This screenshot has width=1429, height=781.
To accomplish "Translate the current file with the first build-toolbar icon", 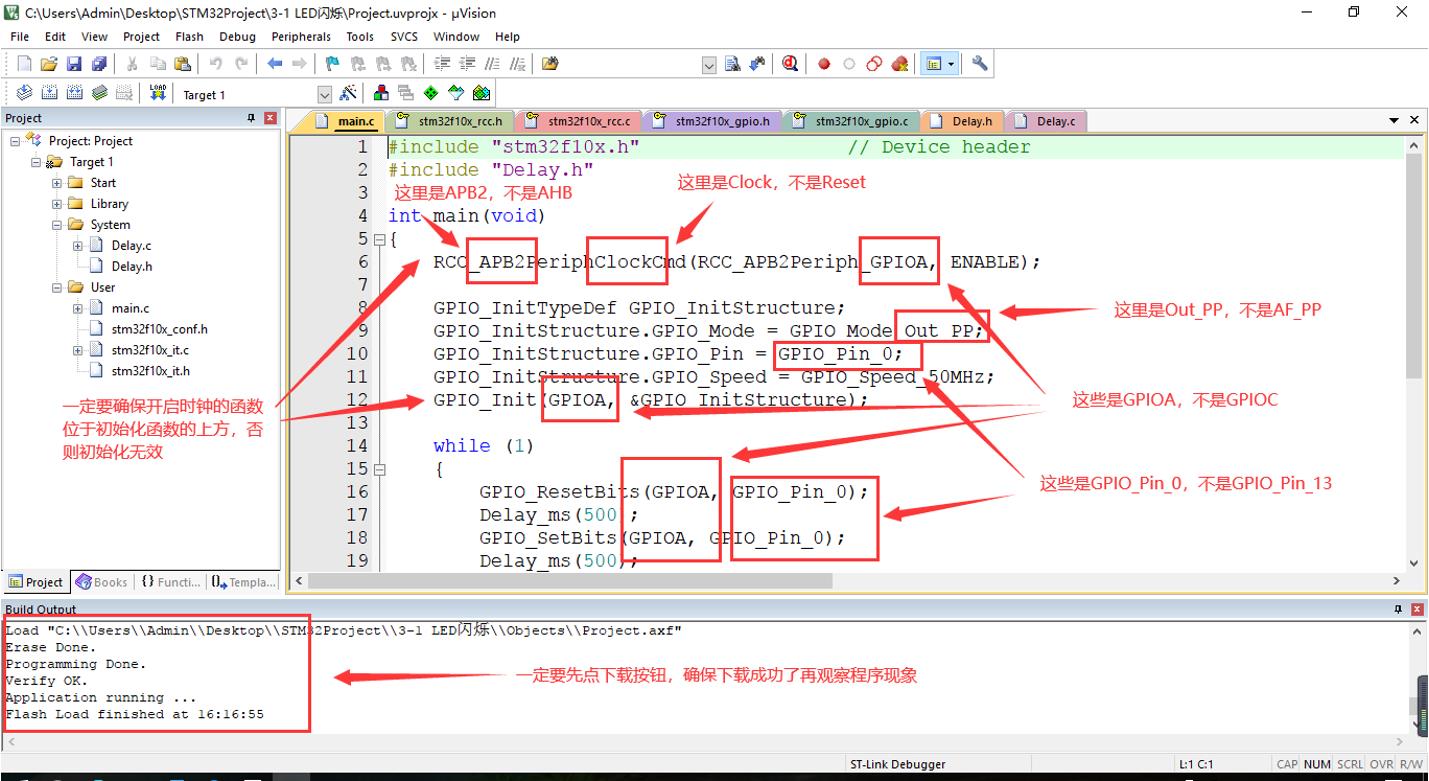I will (24, 93).
